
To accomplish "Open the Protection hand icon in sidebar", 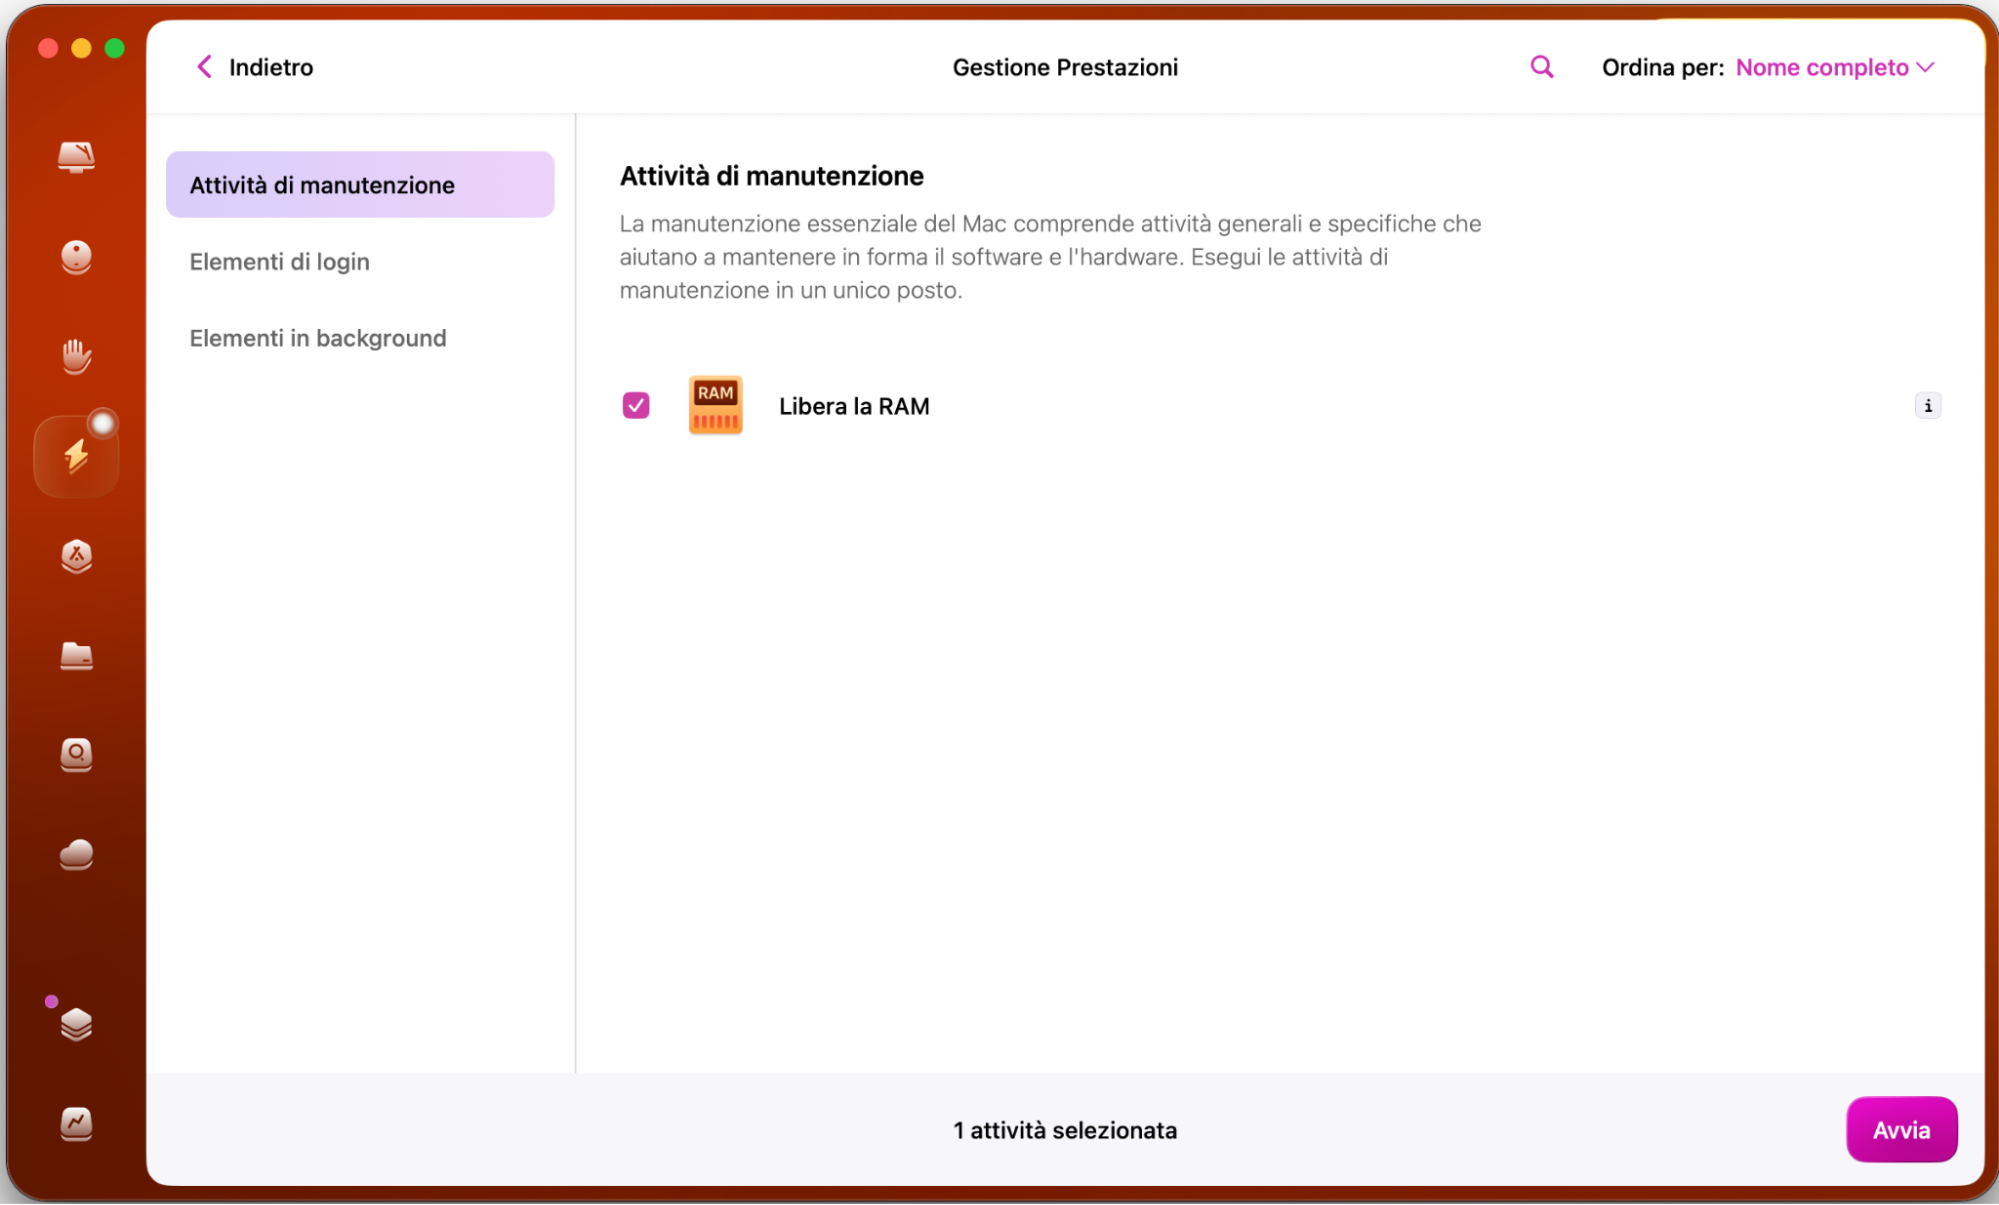I will pos(76,356).
